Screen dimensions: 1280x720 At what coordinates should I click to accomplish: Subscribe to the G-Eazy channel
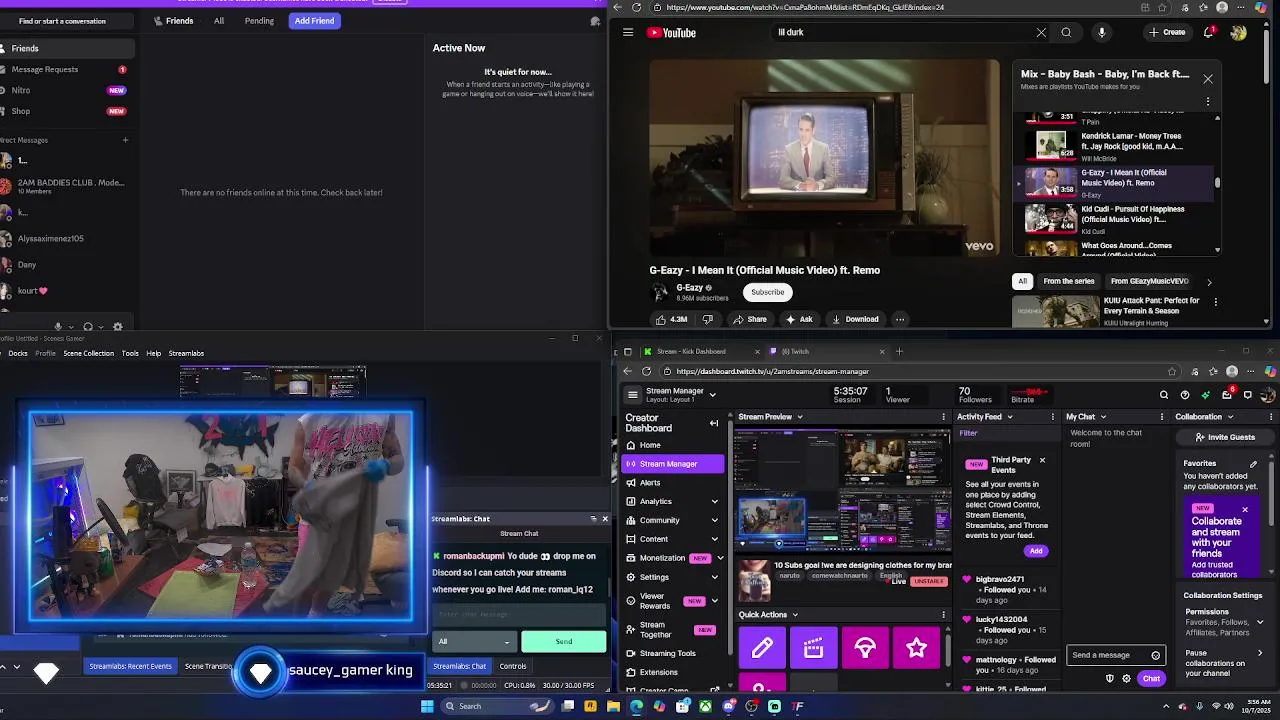click(768, 292)
